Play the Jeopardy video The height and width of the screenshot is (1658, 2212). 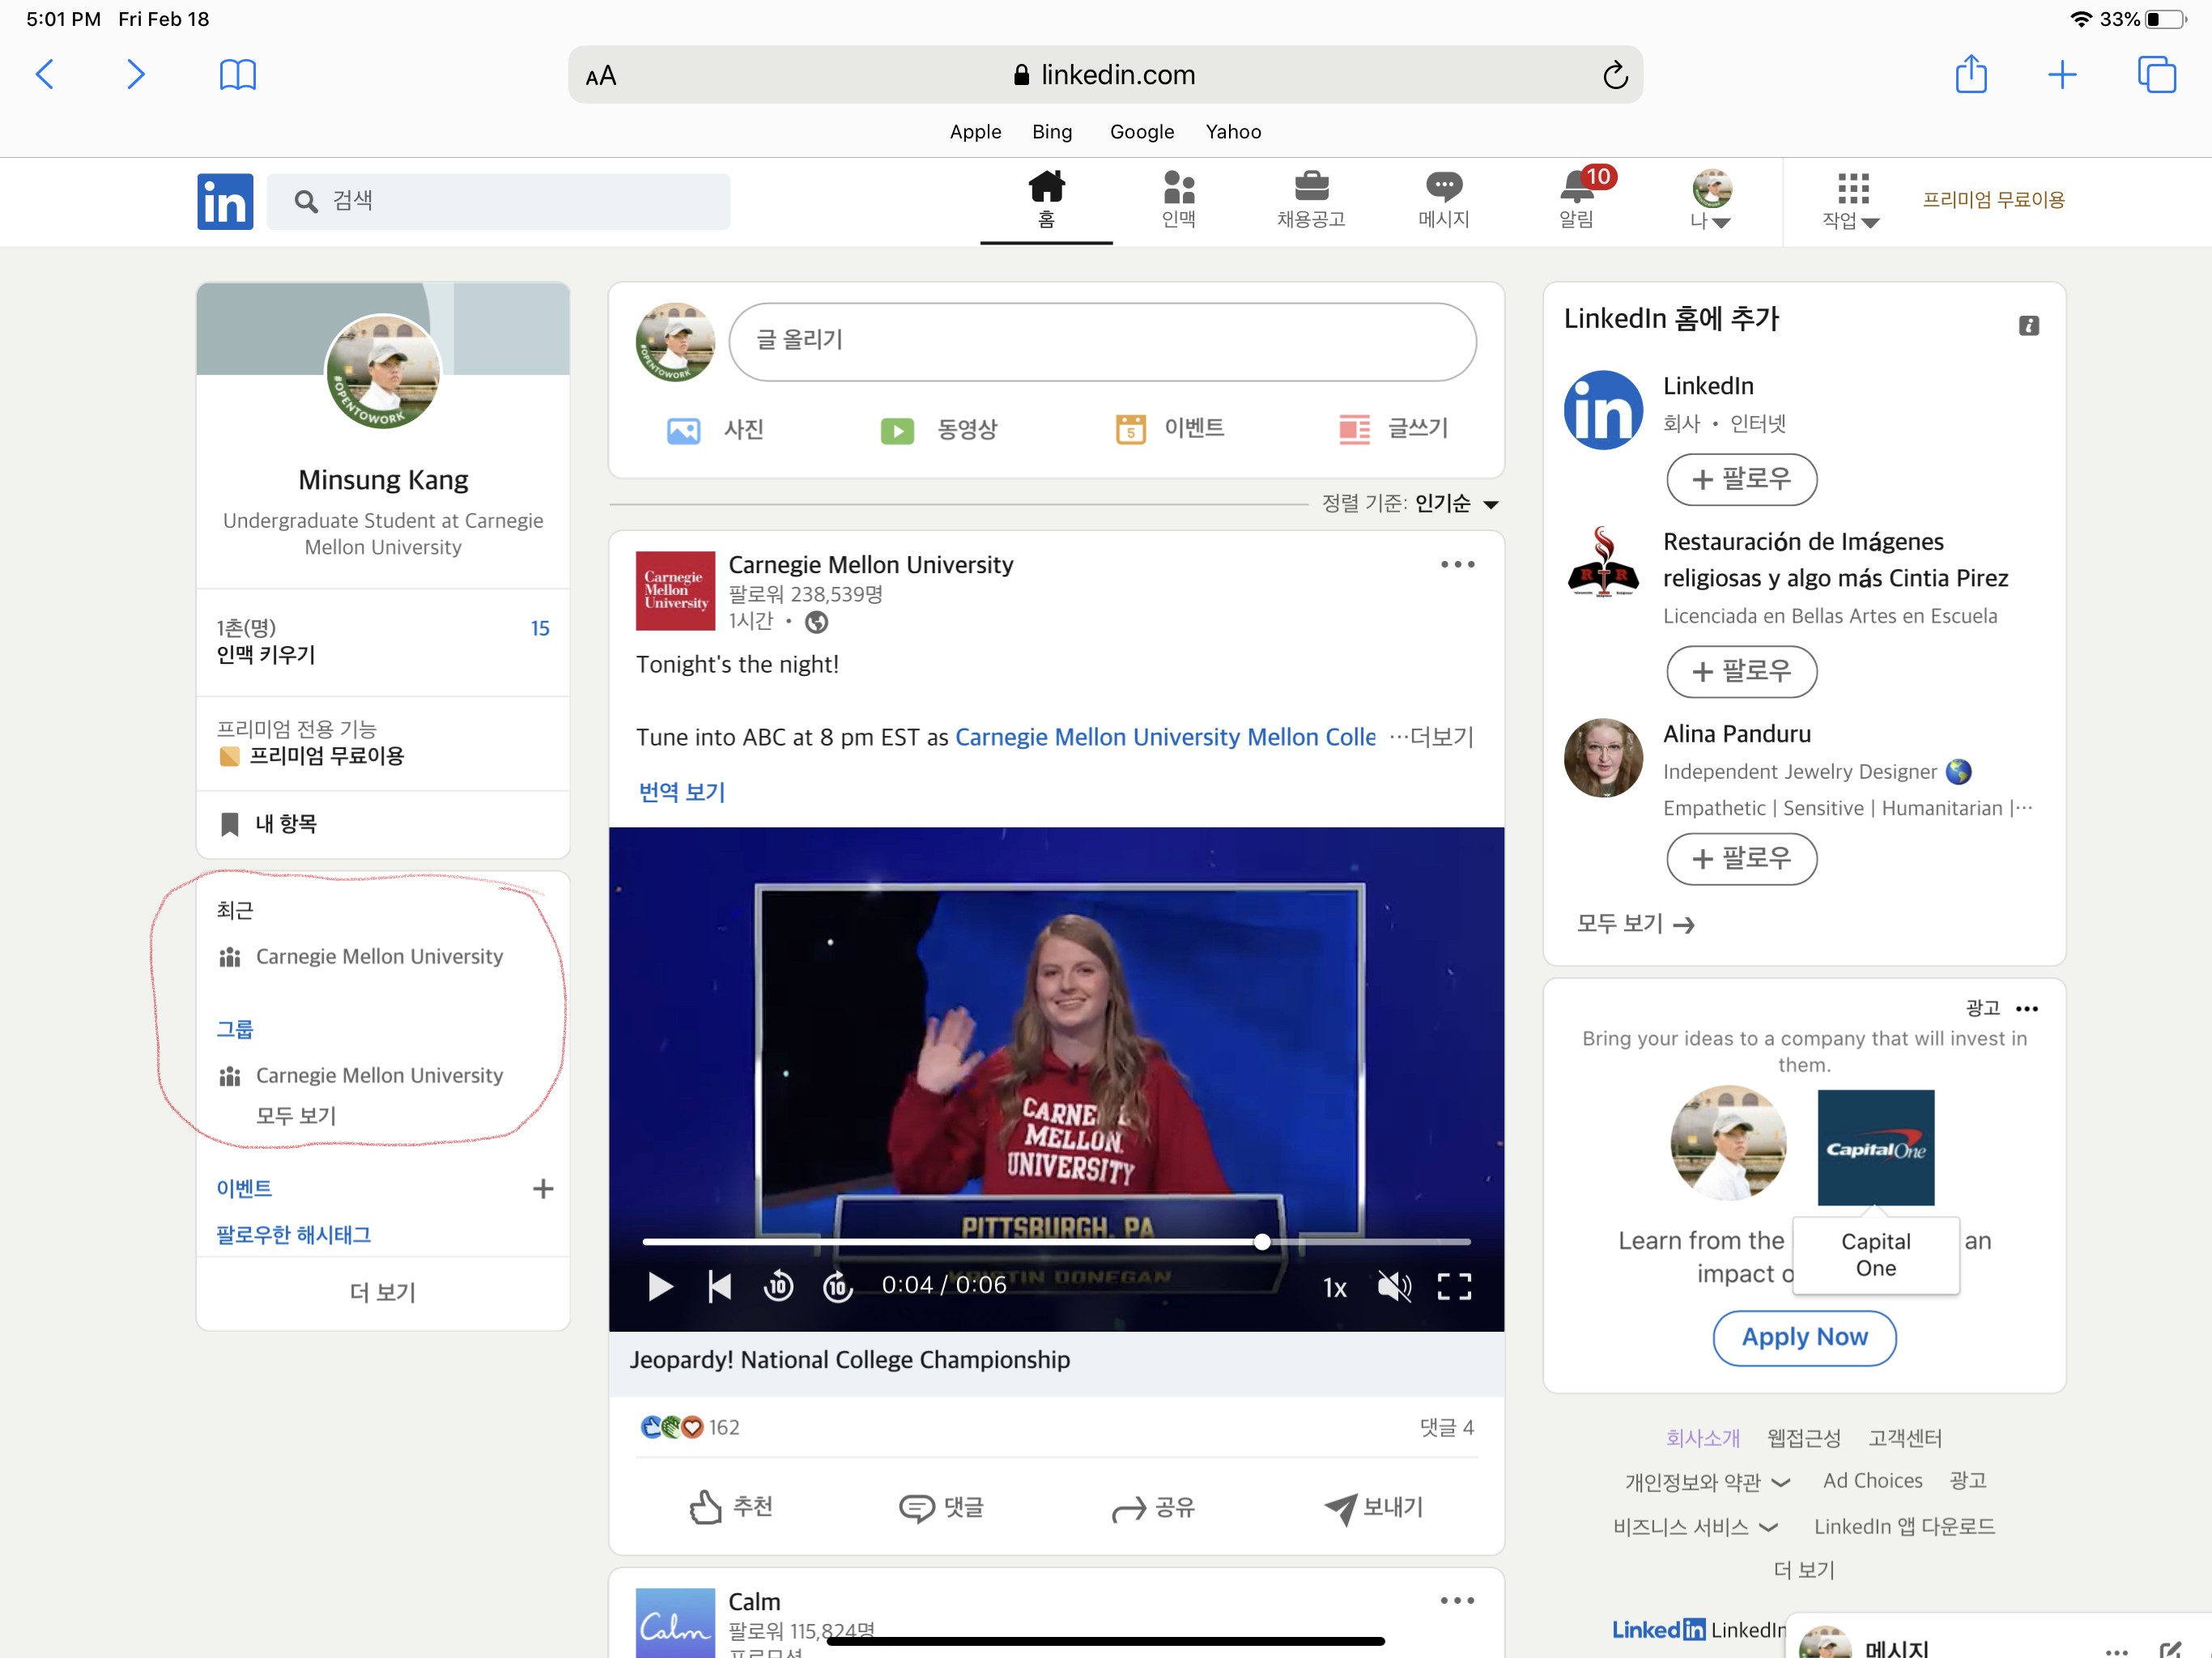pos(660,1286)
